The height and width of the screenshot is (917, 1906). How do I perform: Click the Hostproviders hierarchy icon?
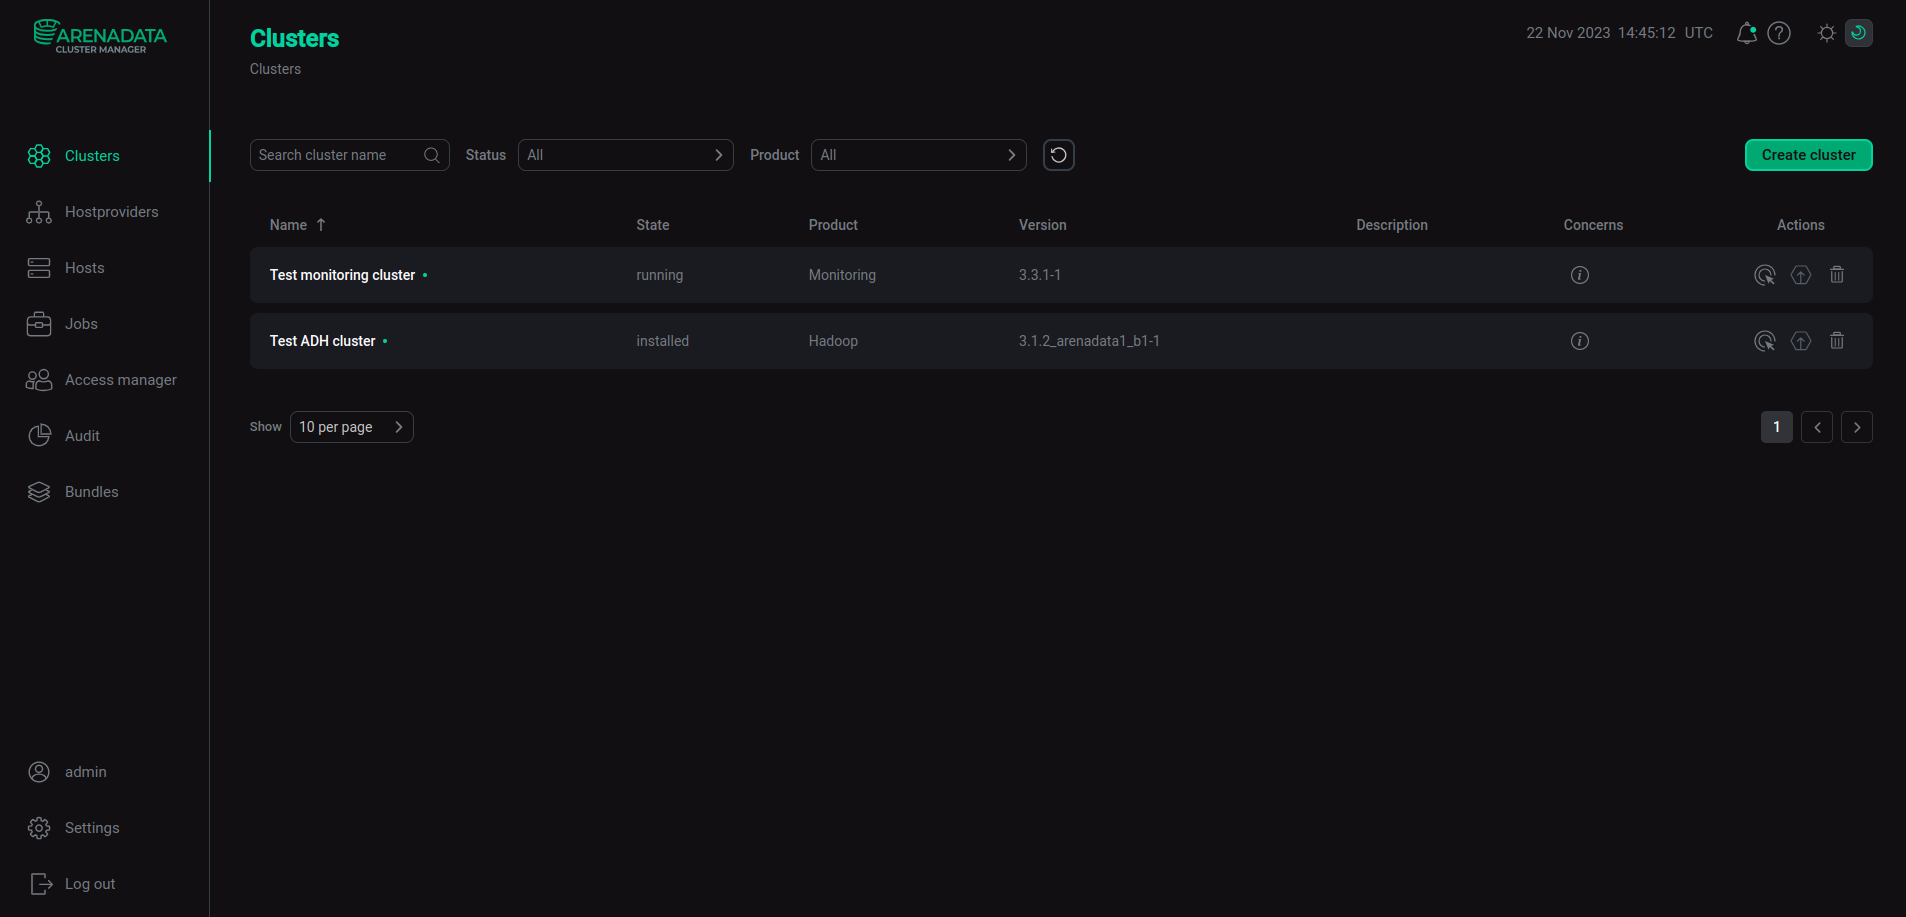click(39, 212)
